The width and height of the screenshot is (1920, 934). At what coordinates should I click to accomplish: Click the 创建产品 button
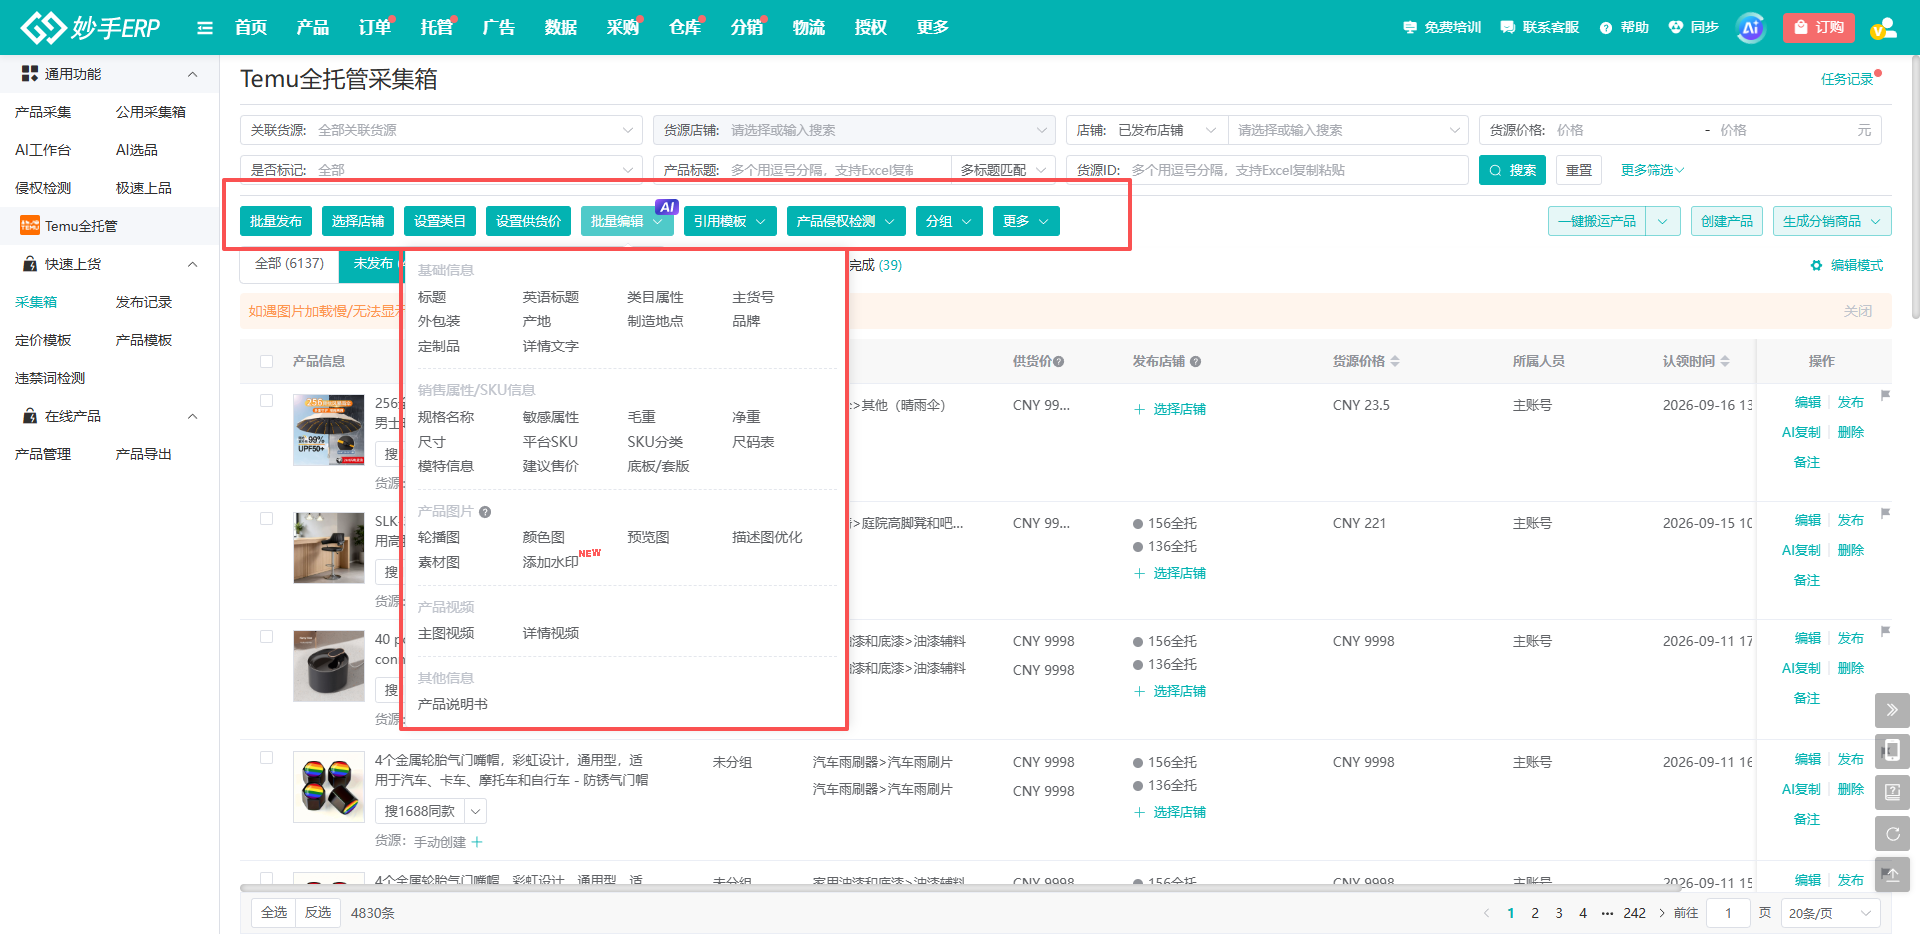pyautogui.click(x=1727, y=221)
